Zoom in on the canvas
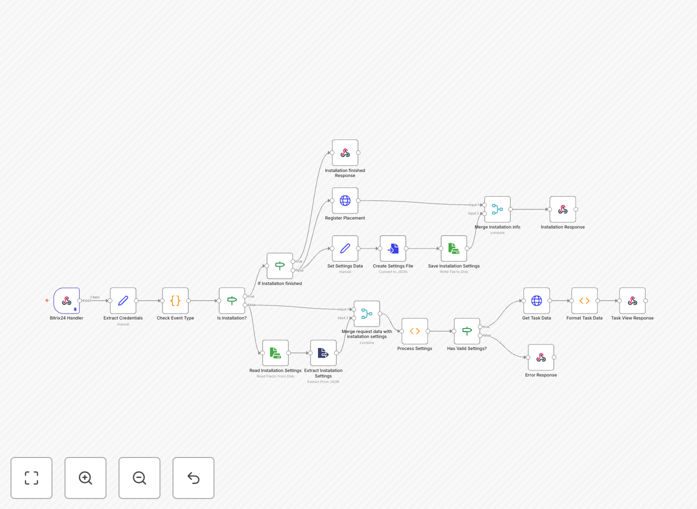 (x=85, y=478)
